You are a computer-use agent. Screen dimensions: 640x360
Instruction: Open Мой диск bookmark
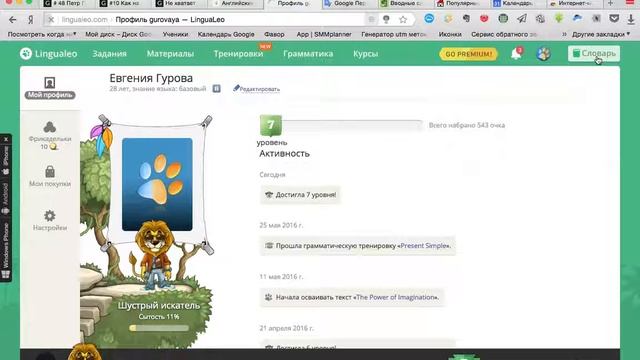118,35
